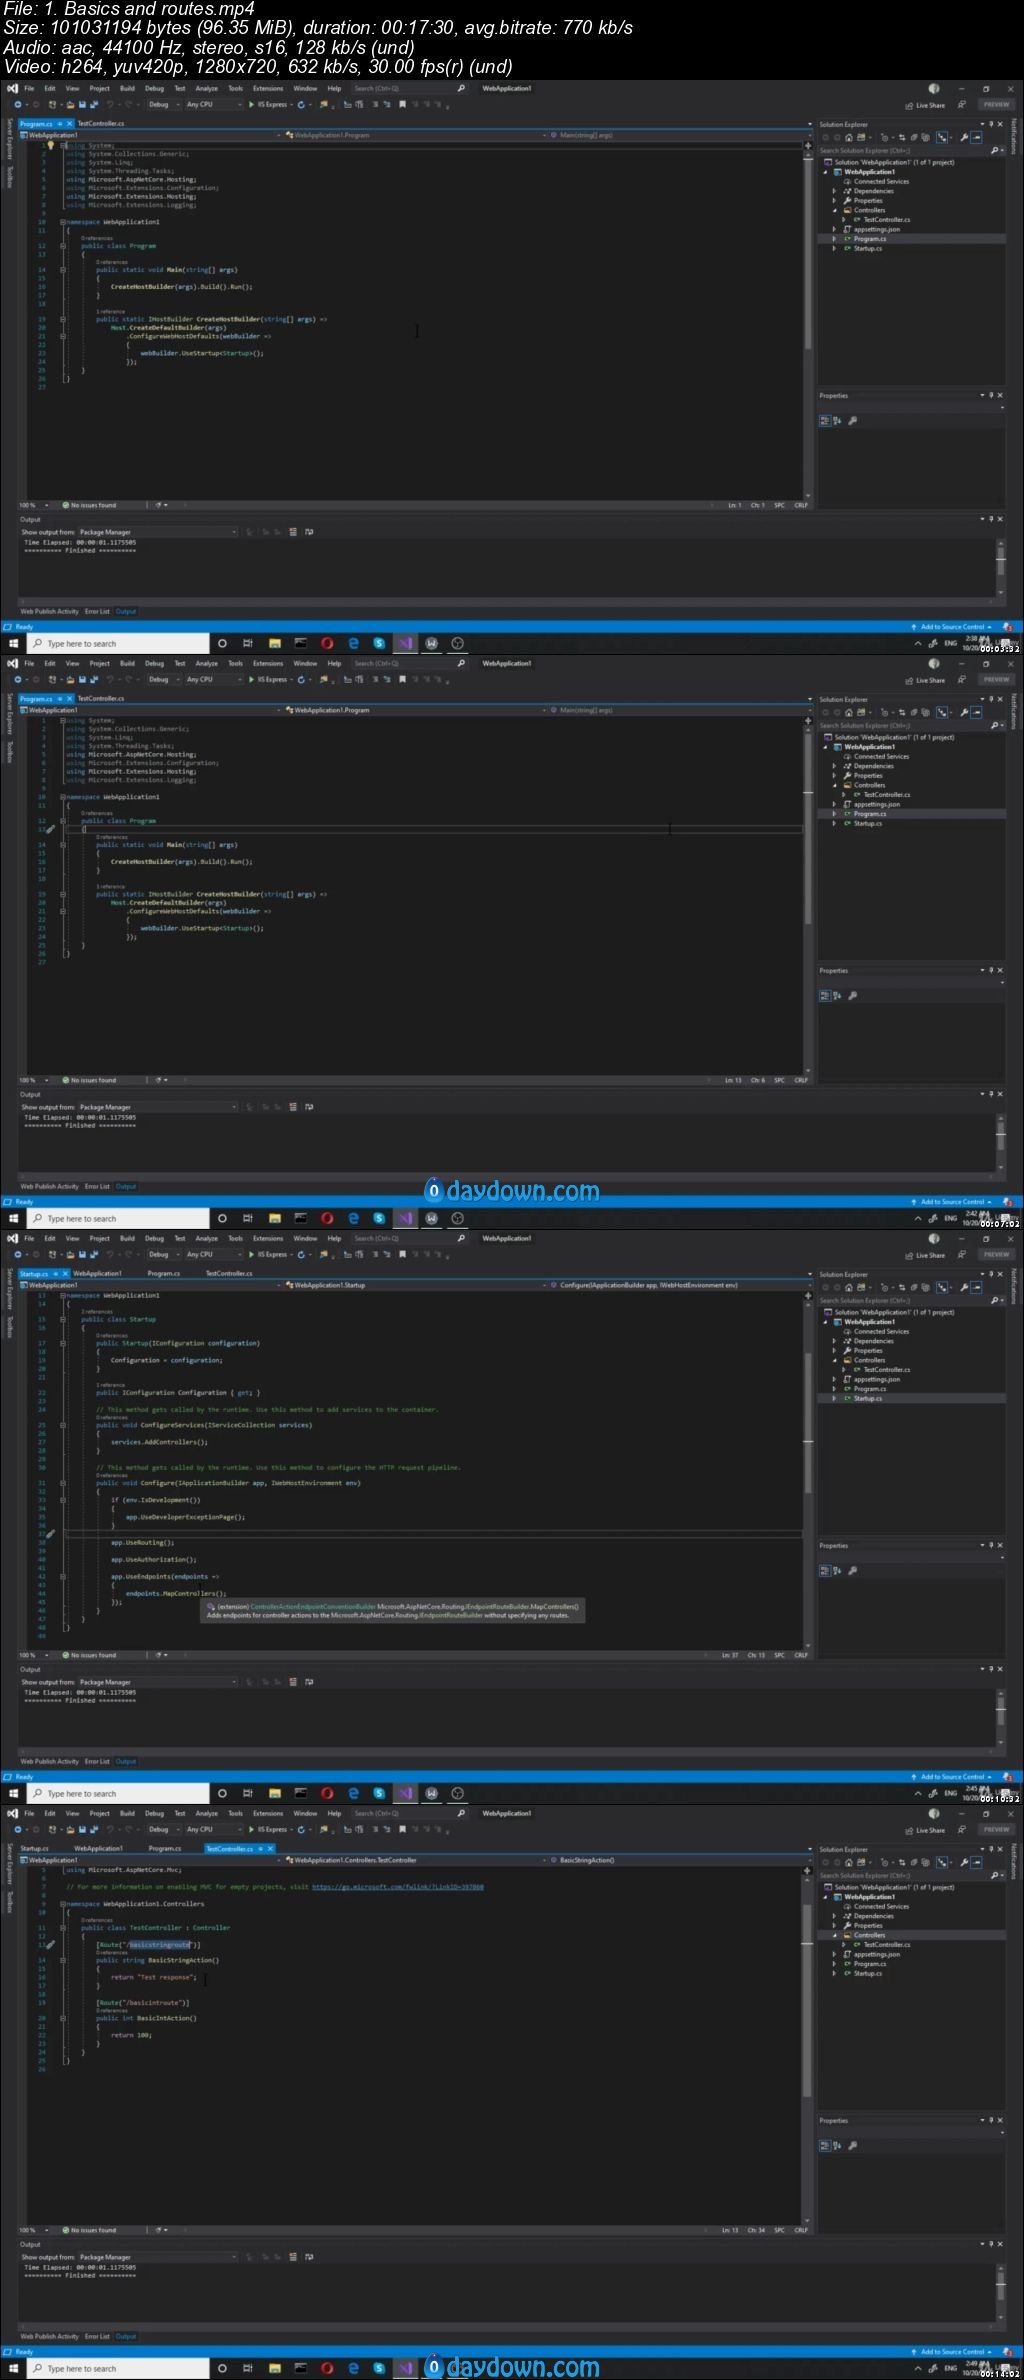The image size is (1024, 2380).
Task: Select highlighted Startup.cs file in Solution Explorer
Action: [x=867, y=1398]
